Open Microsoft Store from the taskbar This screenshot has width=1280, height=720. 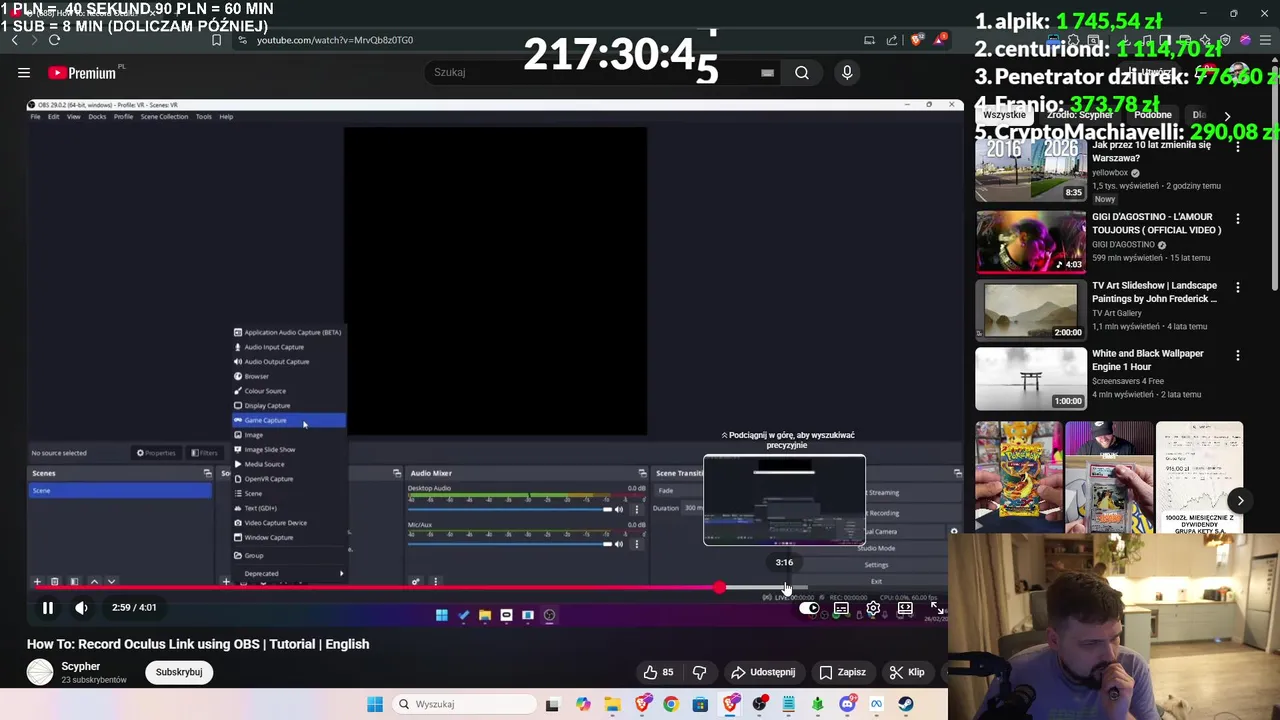click(700, 704)
